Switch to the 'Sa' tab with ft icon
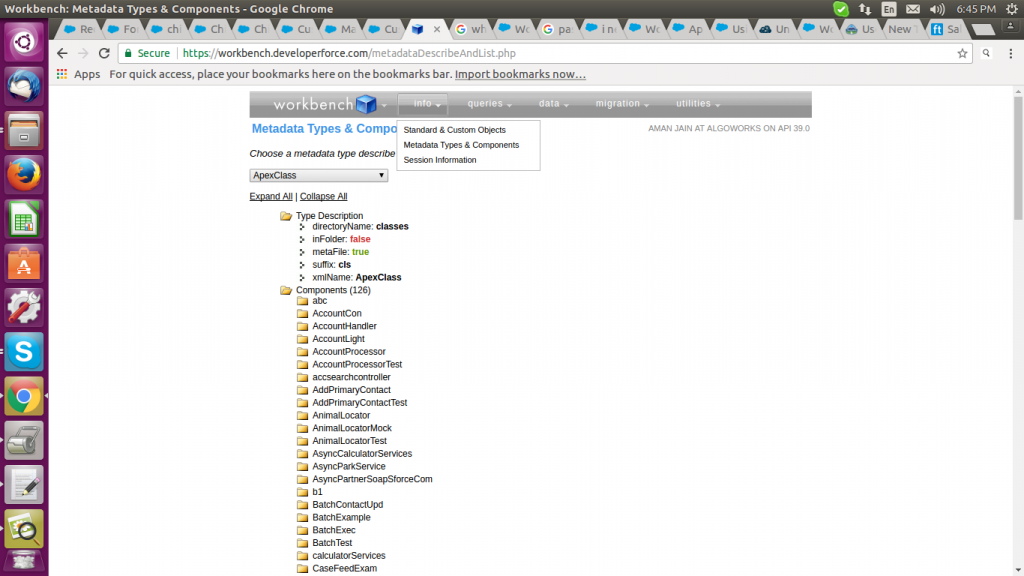Screen dimensions: 1024x576 pos(946,29)
